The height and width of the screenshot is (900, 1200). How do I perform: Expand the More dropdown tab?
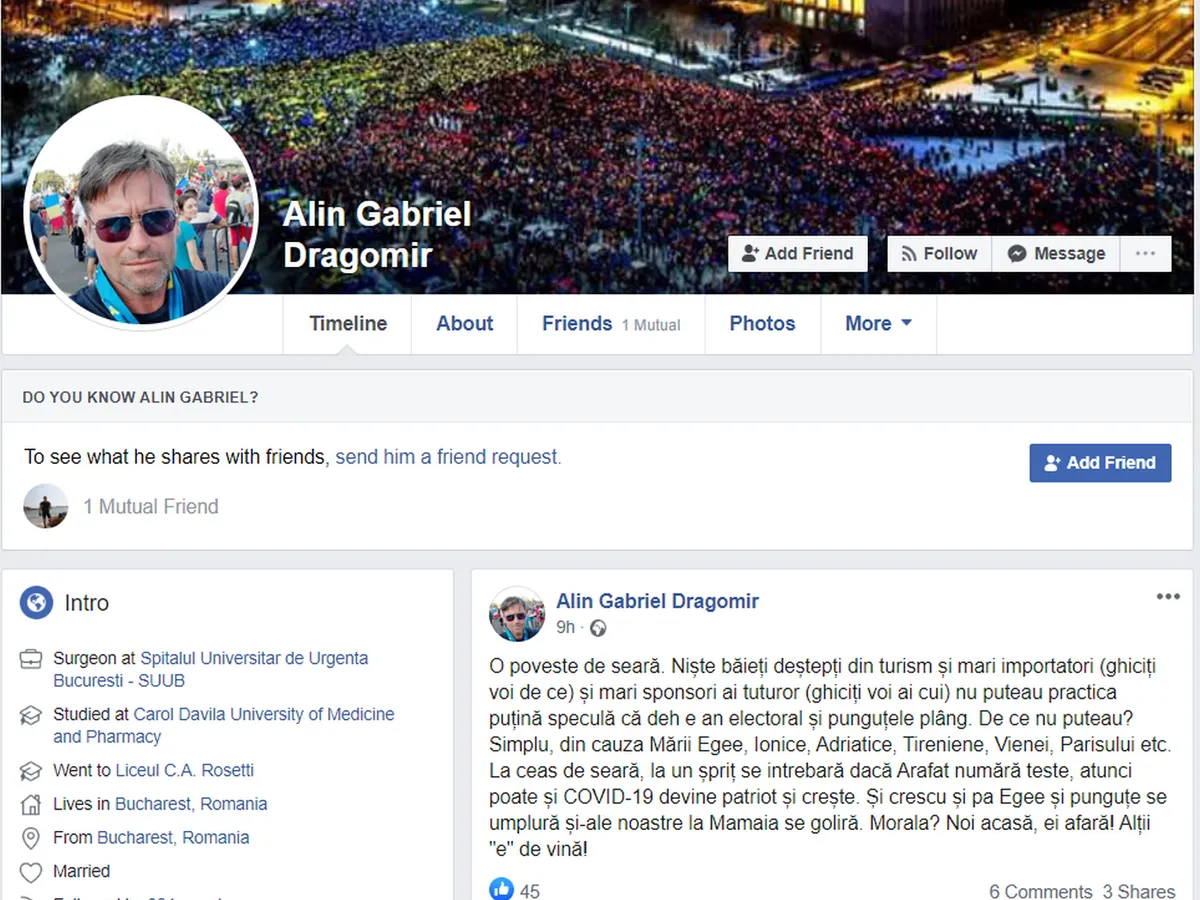pos(878,324)
